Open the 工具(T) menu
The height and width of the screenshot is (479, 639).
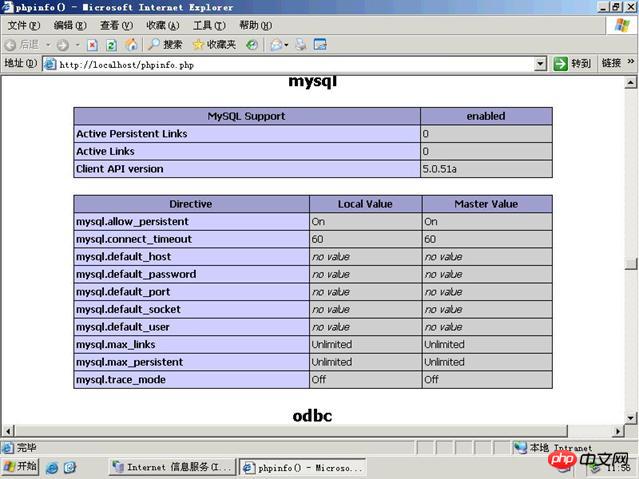(x=209, y=25)
